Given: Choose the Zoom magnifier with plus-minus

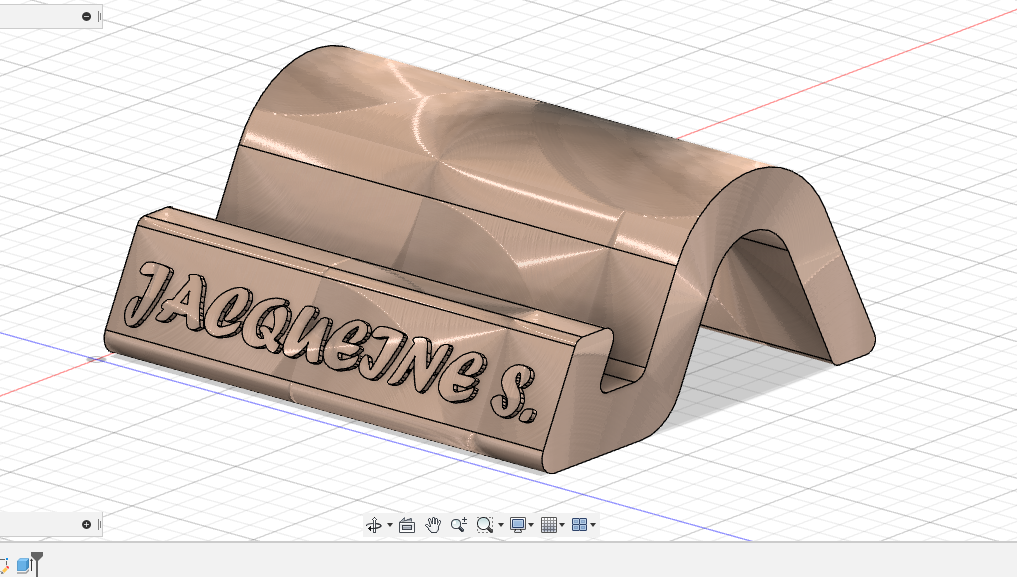Looking at the screenshot, I should (x=459, y=525).
